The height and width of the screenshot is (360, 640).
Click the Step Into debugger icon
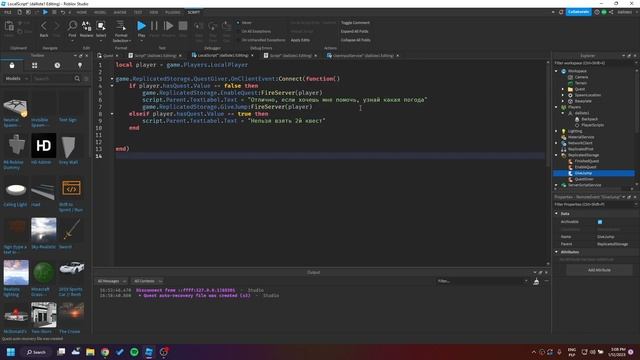click(199, 27)
